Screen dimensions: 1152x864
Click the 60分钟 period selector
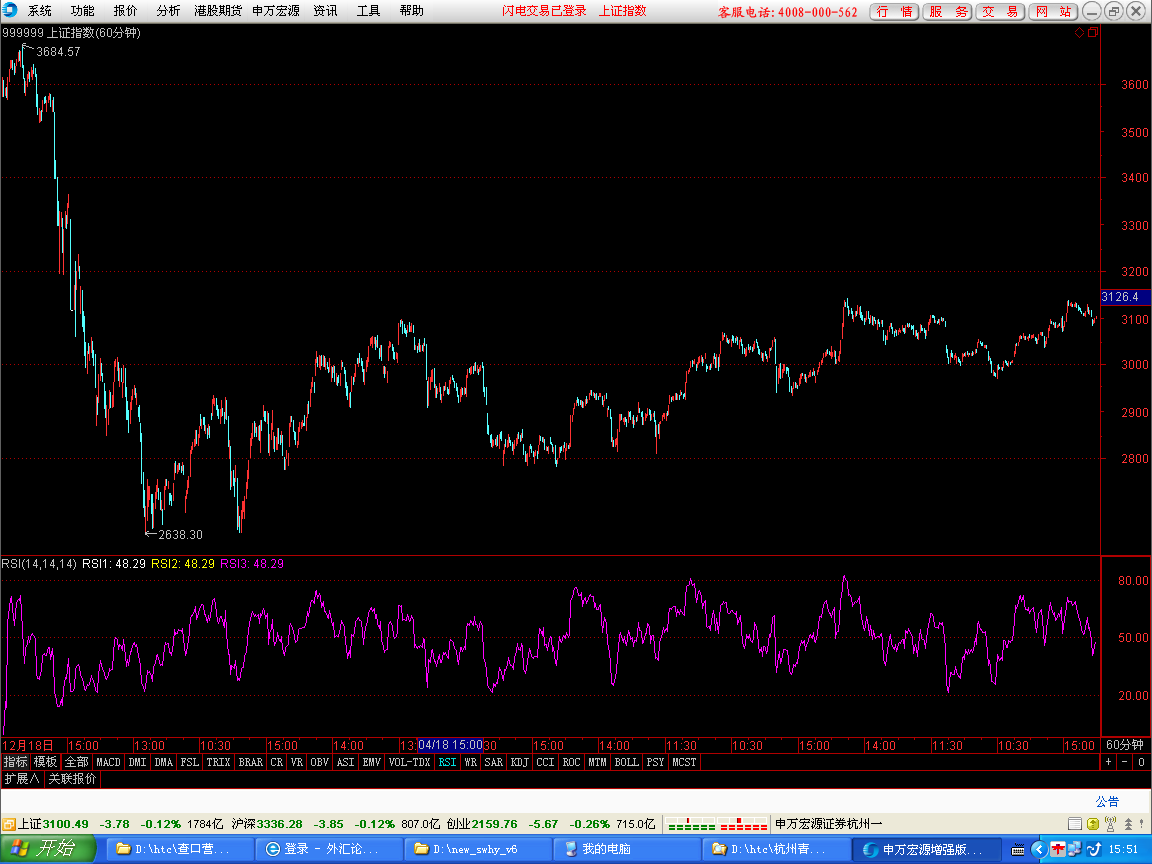tap(1125, 744)
